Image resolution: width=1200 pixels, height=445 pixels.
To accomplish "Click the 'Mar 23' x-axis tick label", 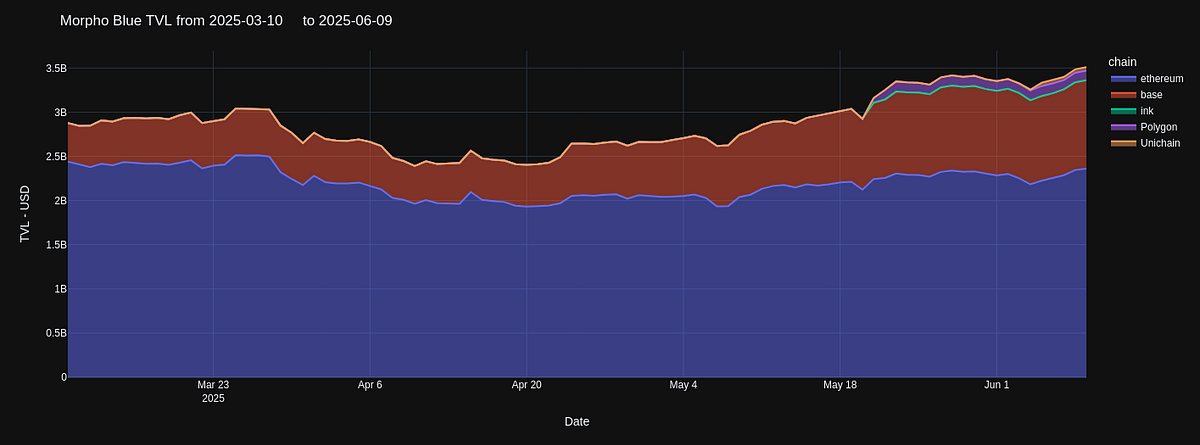I will click(x=213, y=384).
